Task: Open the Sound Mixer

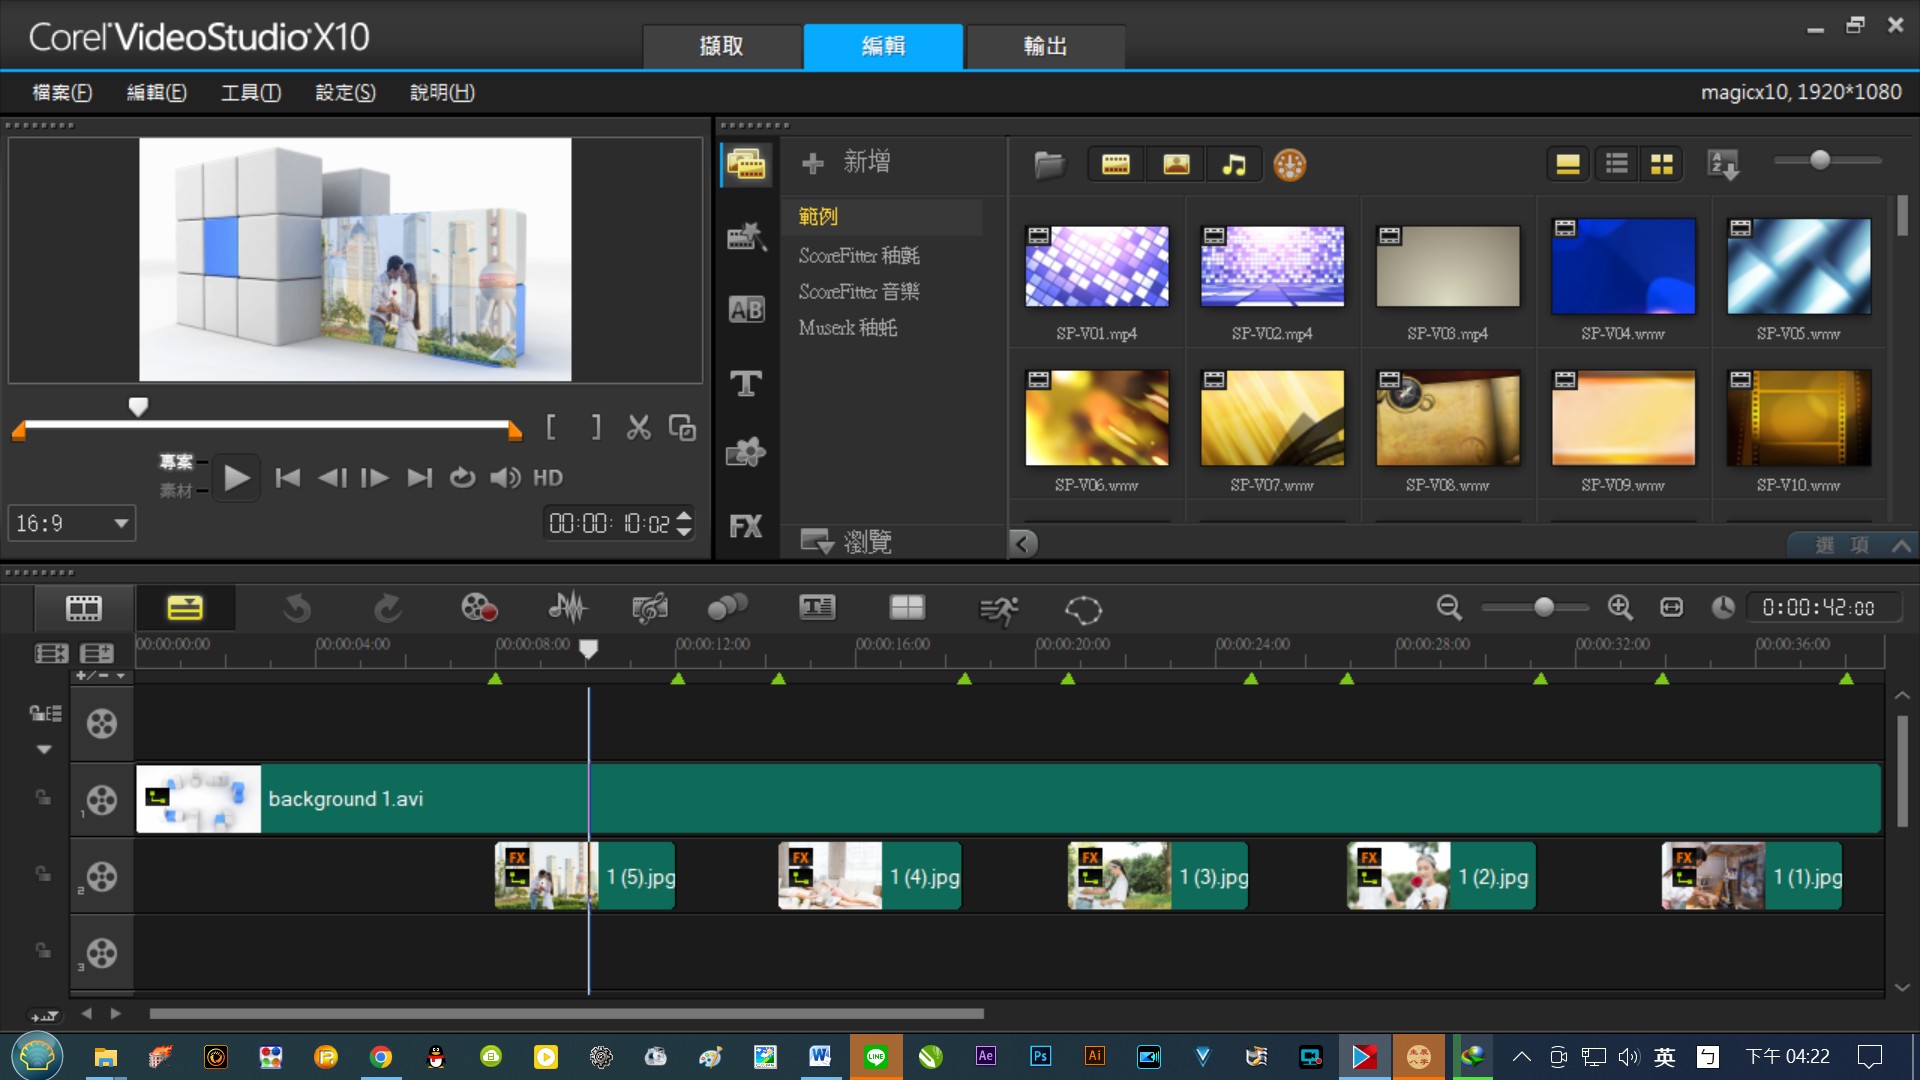Action: pos(567,608)
